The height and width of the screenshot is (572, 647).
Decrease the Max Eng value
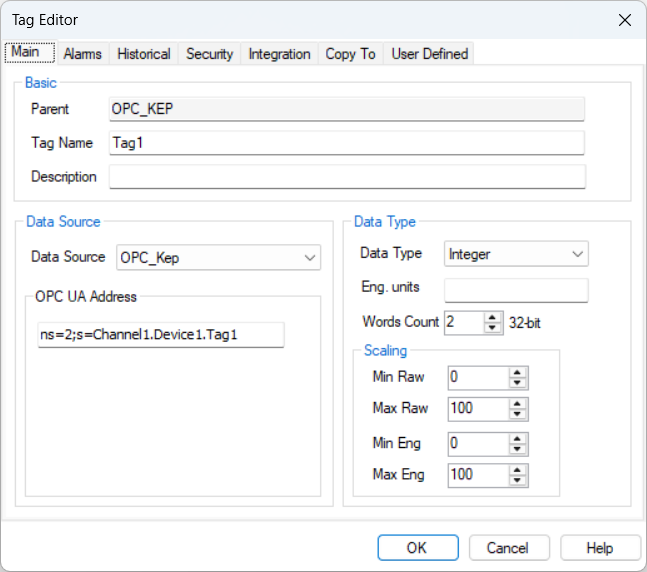click(517, 481)
